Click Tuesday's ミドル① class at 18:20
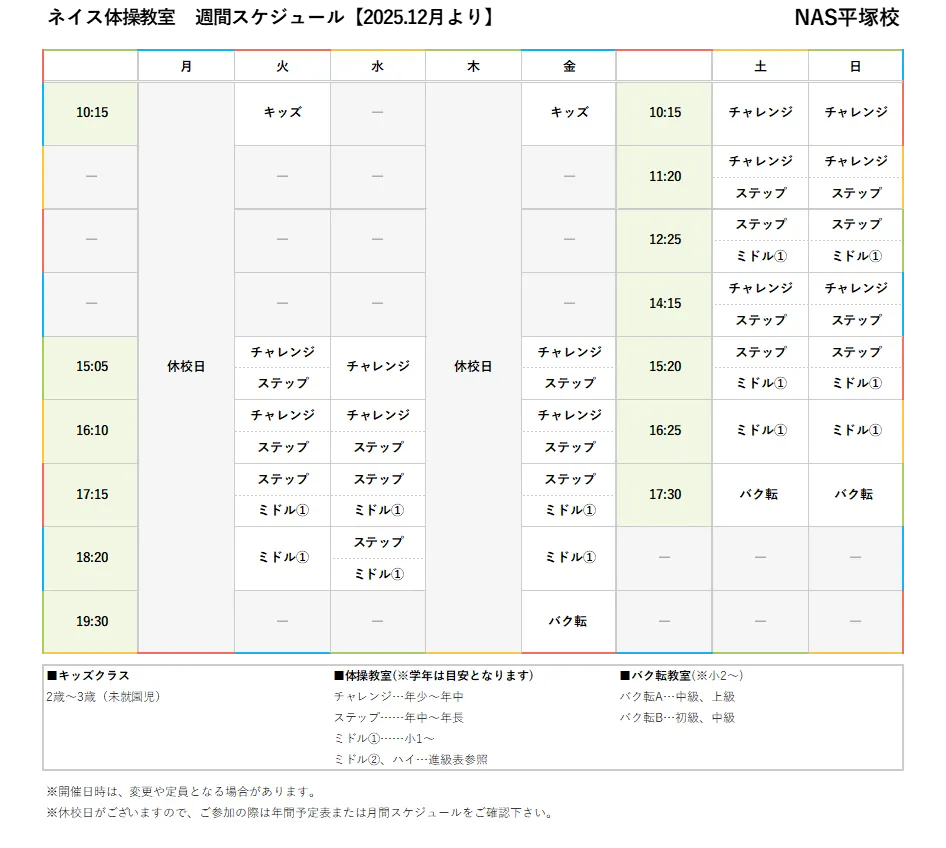Screen dimensions: 946x848 [x=282, y=558]
